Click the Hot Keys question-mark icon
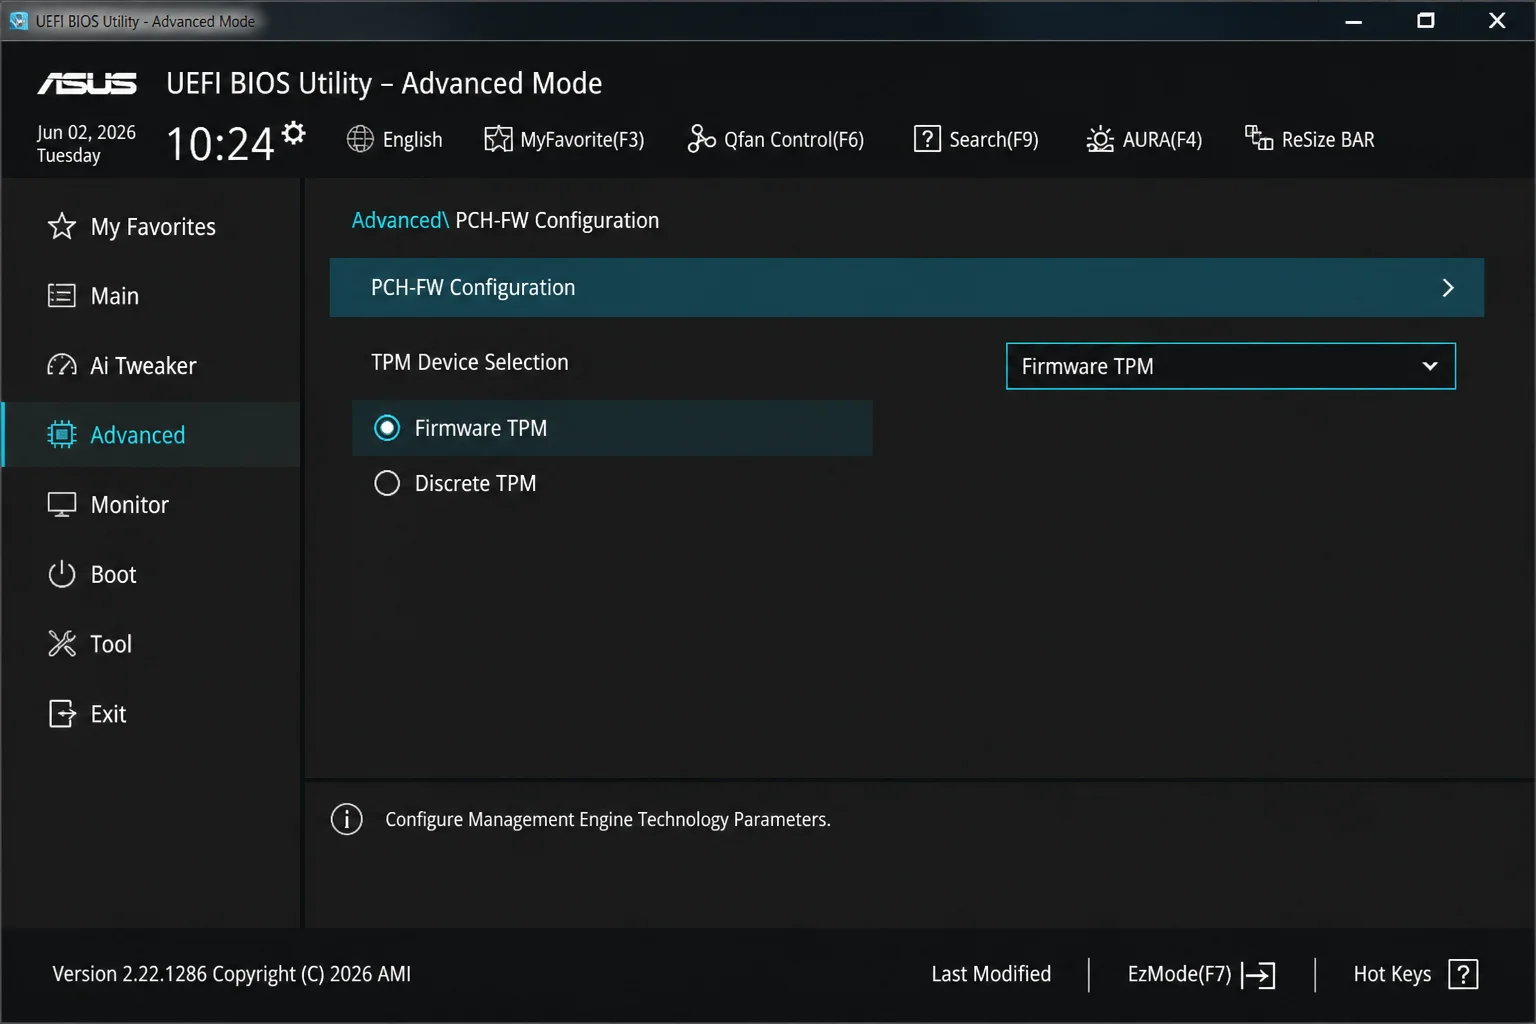The image size is (1536, 1024). tap(1463, 974)
